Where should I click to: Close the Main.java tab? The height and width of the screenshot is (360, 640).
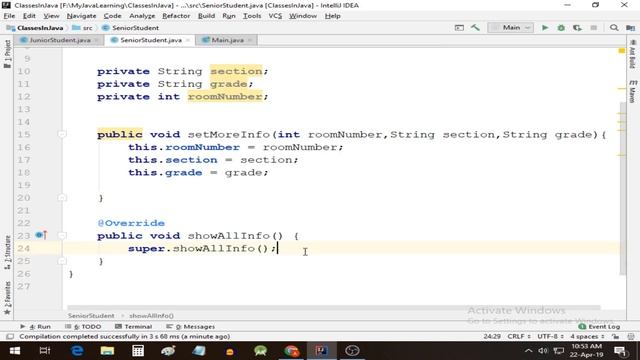[250, 40]
